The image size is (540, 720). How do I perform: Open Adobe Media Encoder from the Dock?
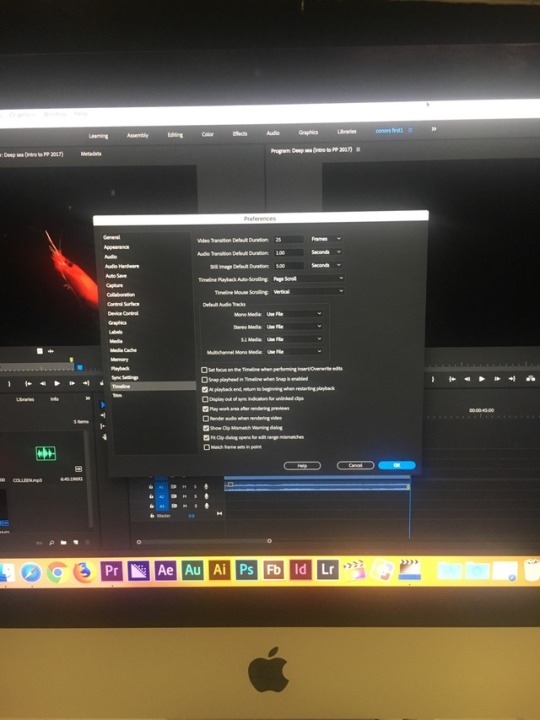[x=139, y=571]
